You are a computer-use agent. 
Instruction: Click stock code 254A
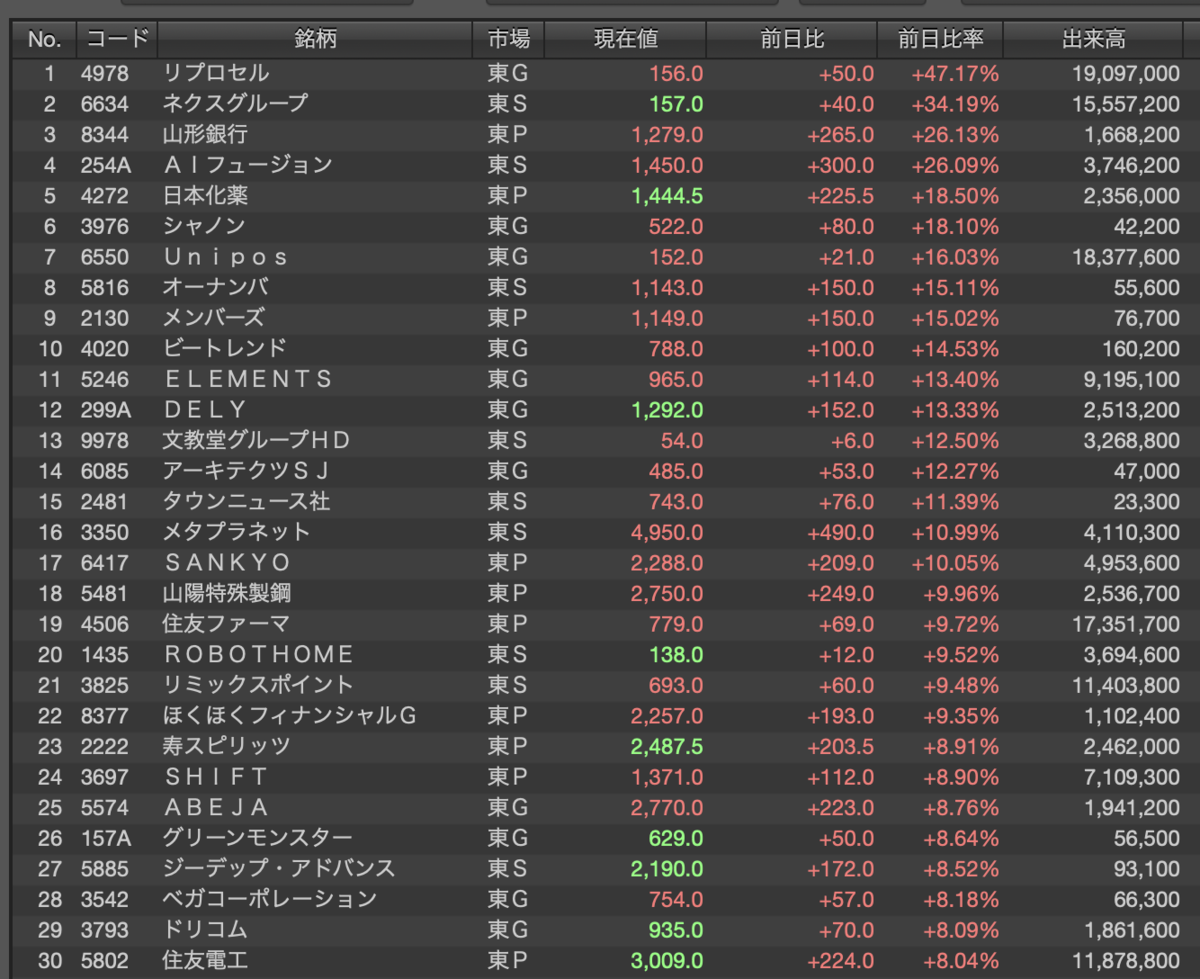(x=107, y=165)
